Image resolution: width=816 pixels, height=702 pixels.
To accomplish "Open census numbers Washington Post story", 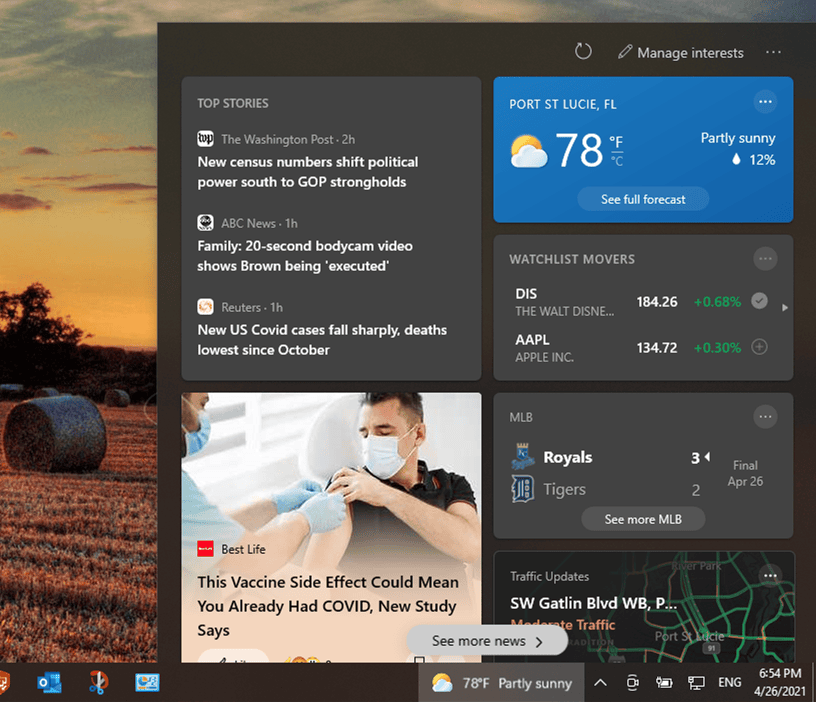I will pos(308,172).
